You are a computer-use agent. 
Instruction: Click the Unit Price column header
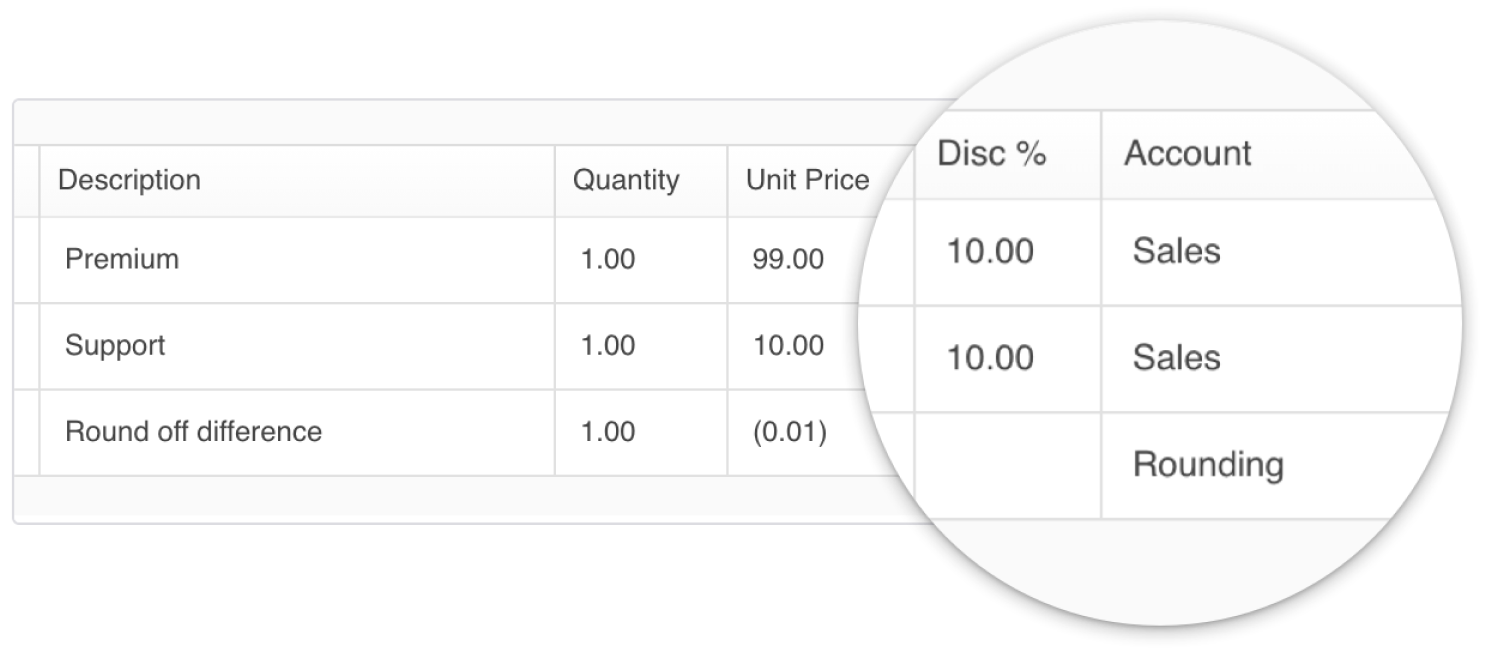[807, 180]
